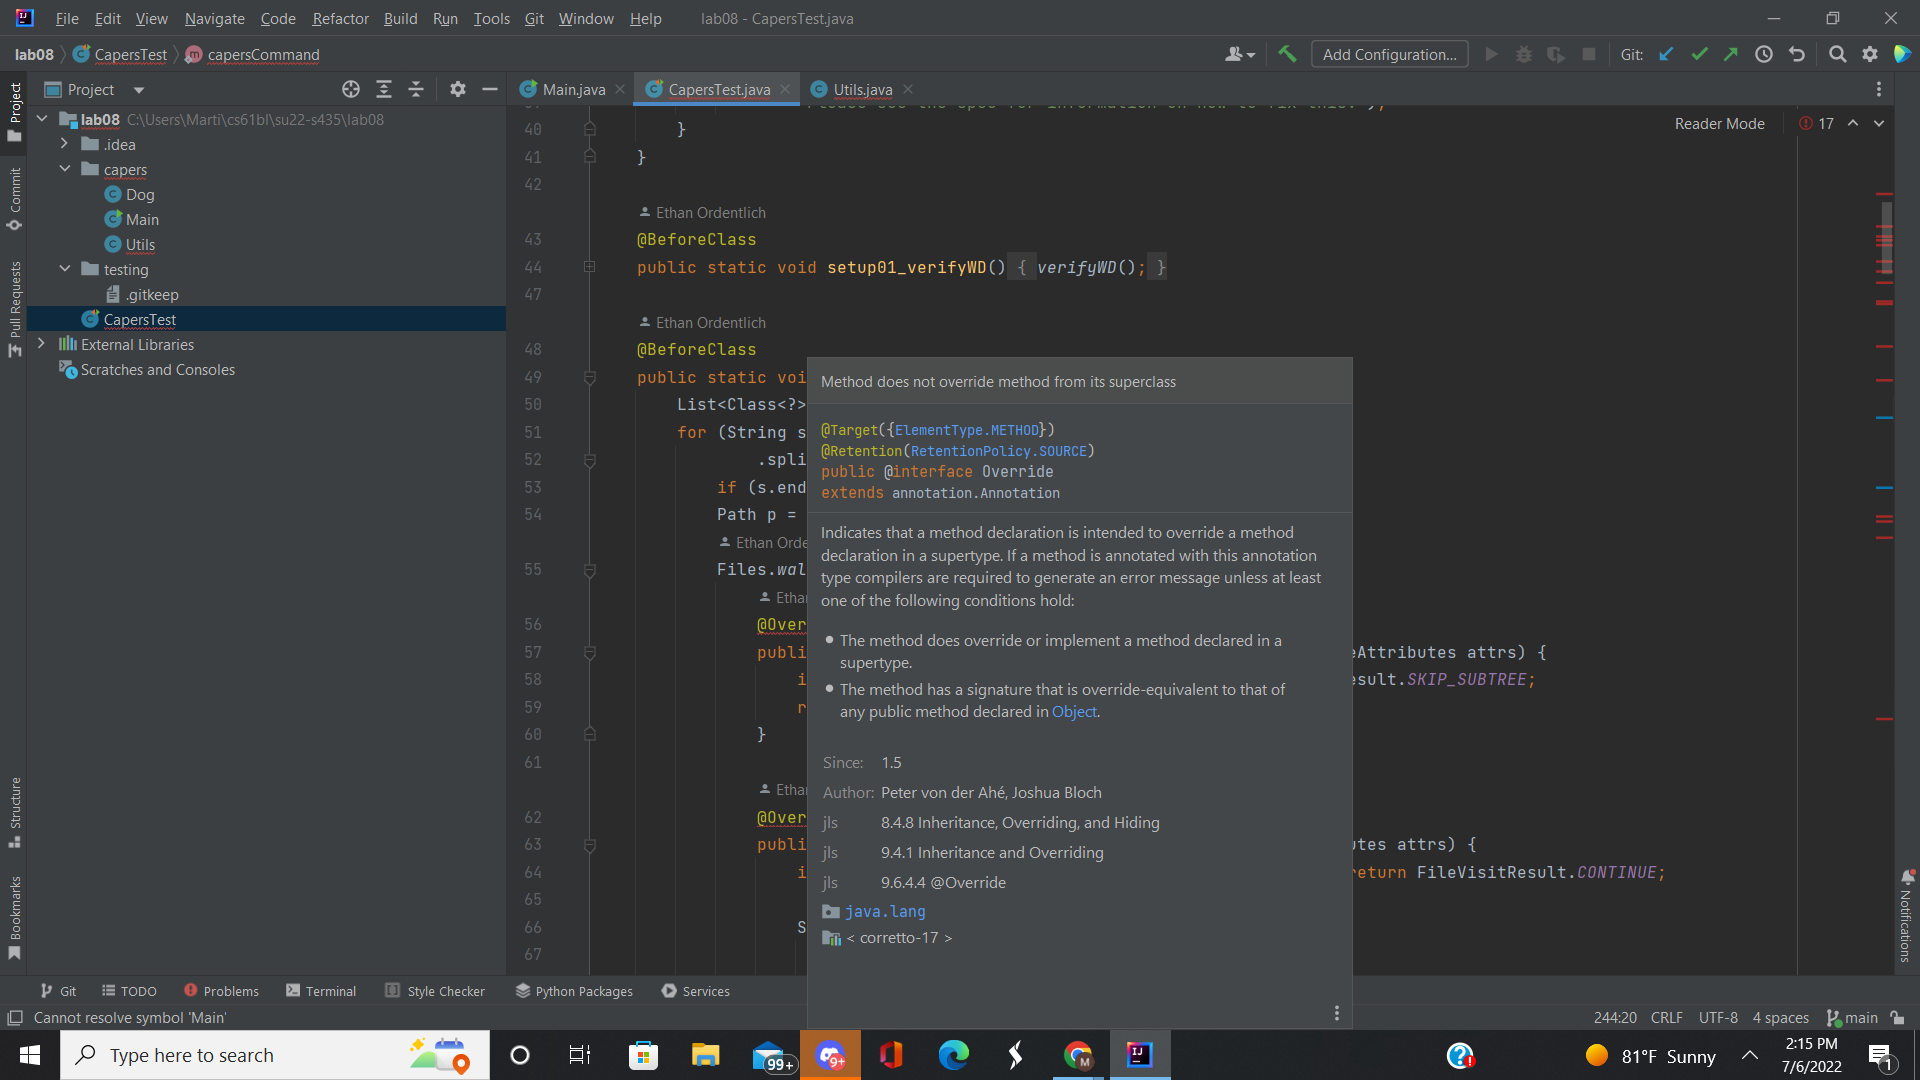Screen dimensions: 1920x1080
Task: Click Git update project arrow icon
Action: (1666, 55)
